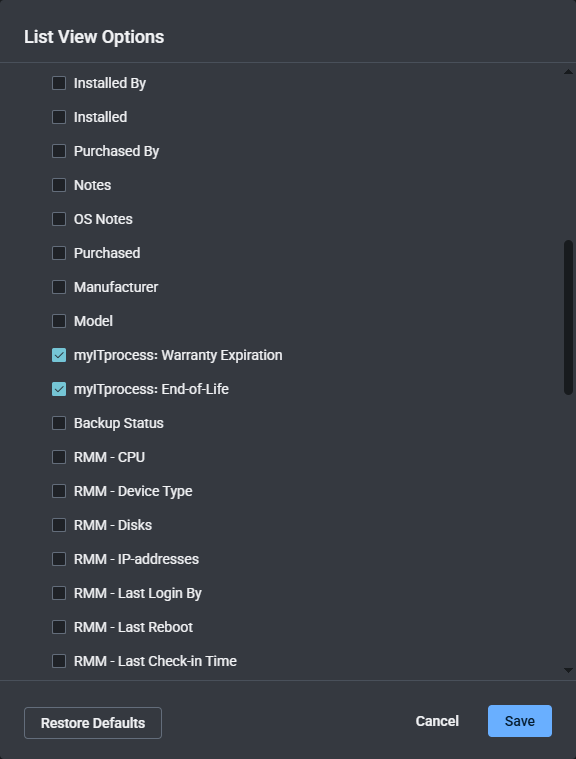Check the Installed By checkbox

[x=59, y=83]
